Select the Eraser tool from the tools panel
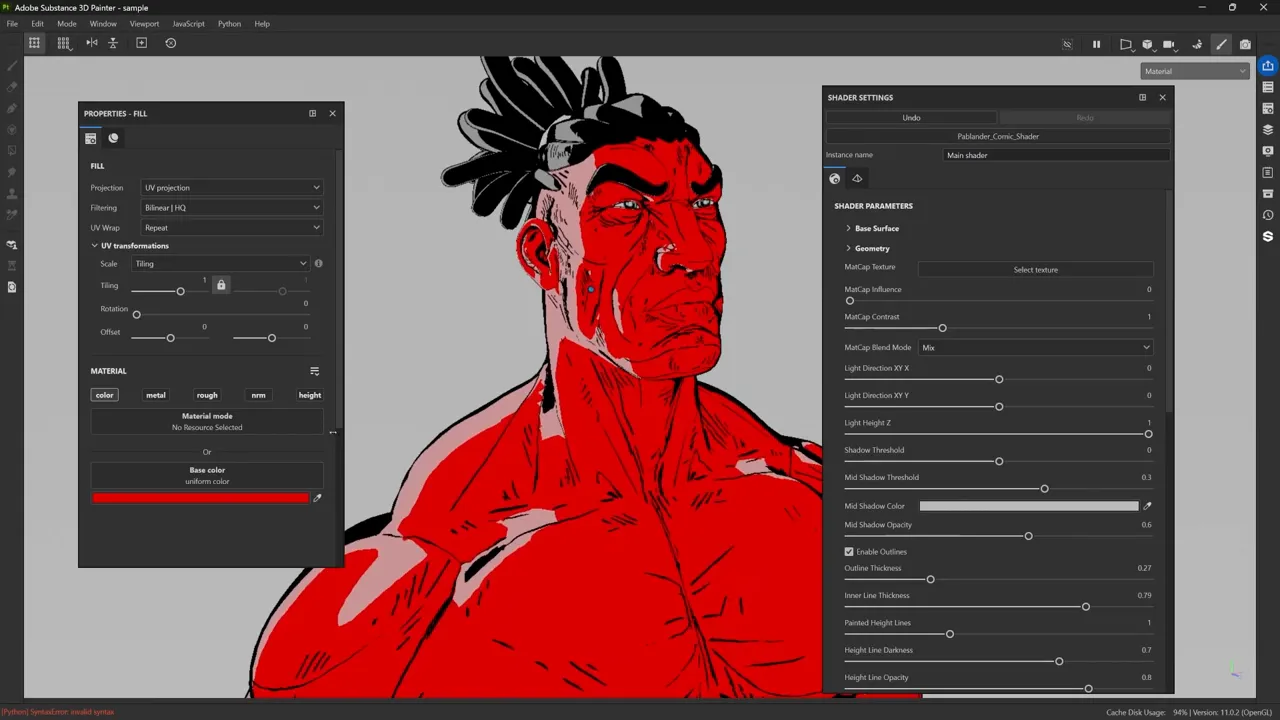This screenshot has width=1280, height=720. pos(11,85)
